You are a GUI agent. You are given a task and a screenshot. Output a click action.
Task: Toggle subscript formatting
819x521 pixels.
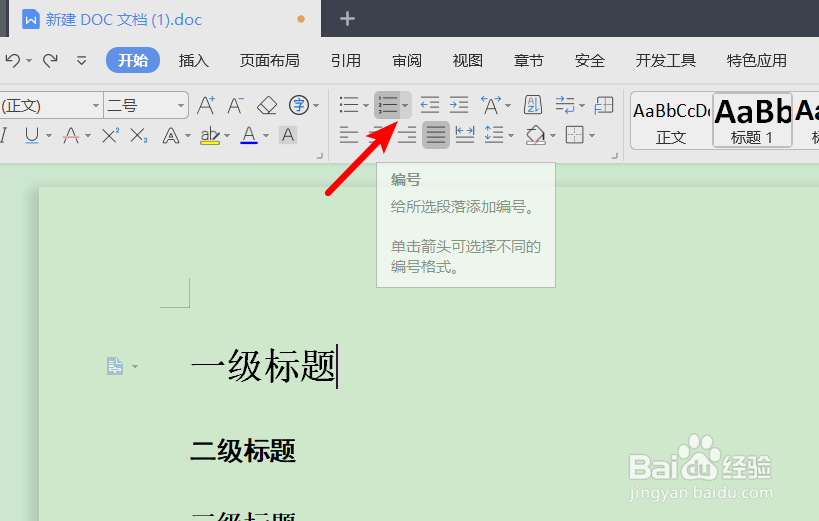139,136
